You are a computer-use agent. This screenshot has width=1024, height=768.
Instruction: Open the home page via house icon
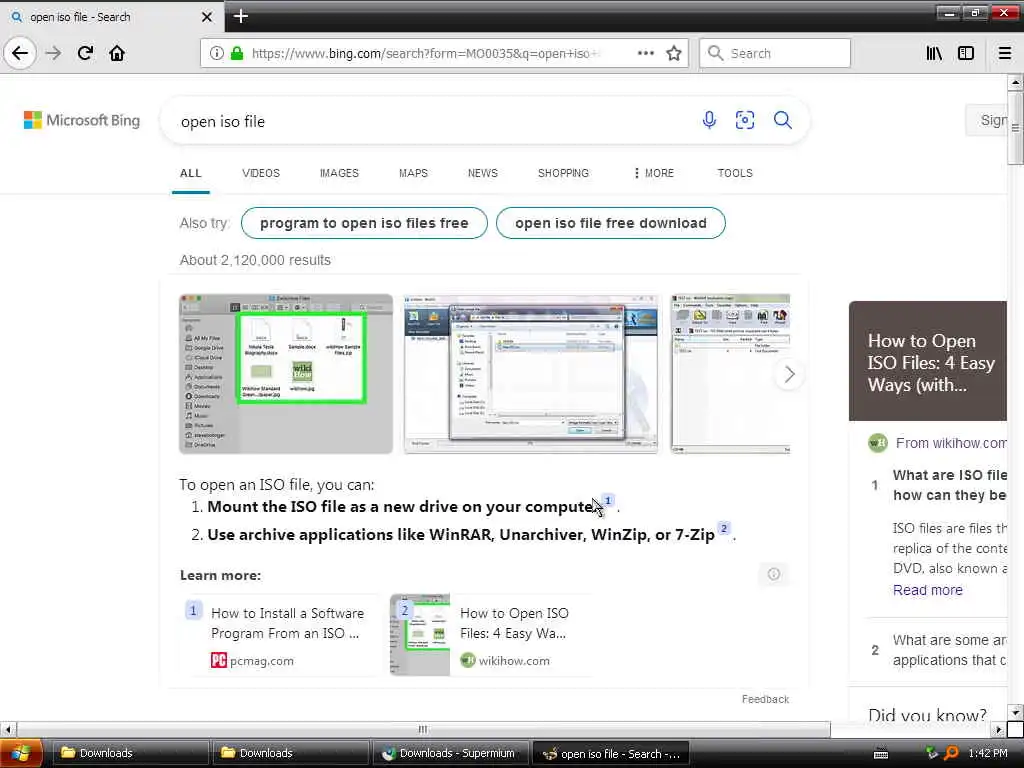(117, 54)
